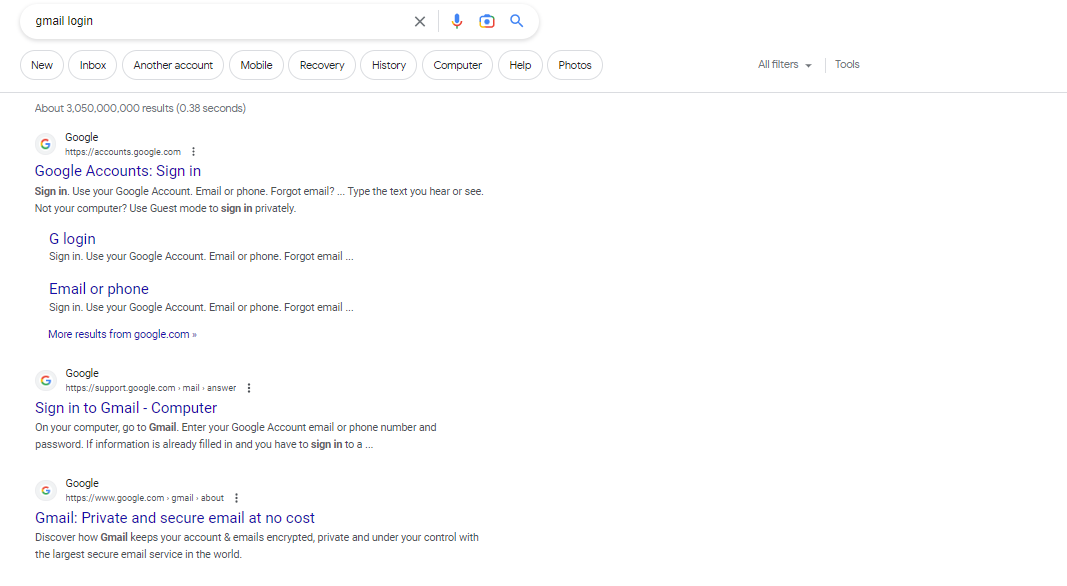
Task: Clear the search box with the X icon
Action: point(420,21)
